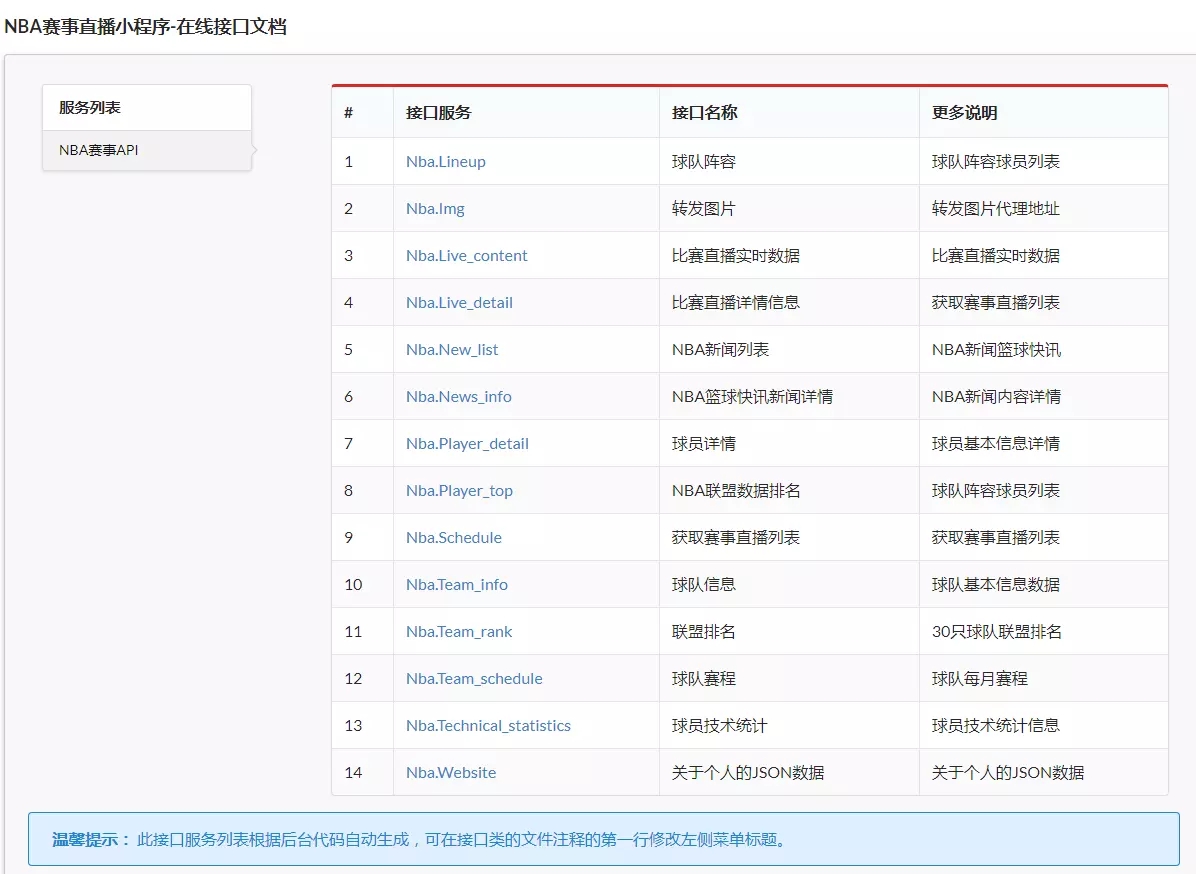Viewport: 1196px width, 874px height.
Task: Open the Nba.Live_content interface link
Action: [466, 255]
